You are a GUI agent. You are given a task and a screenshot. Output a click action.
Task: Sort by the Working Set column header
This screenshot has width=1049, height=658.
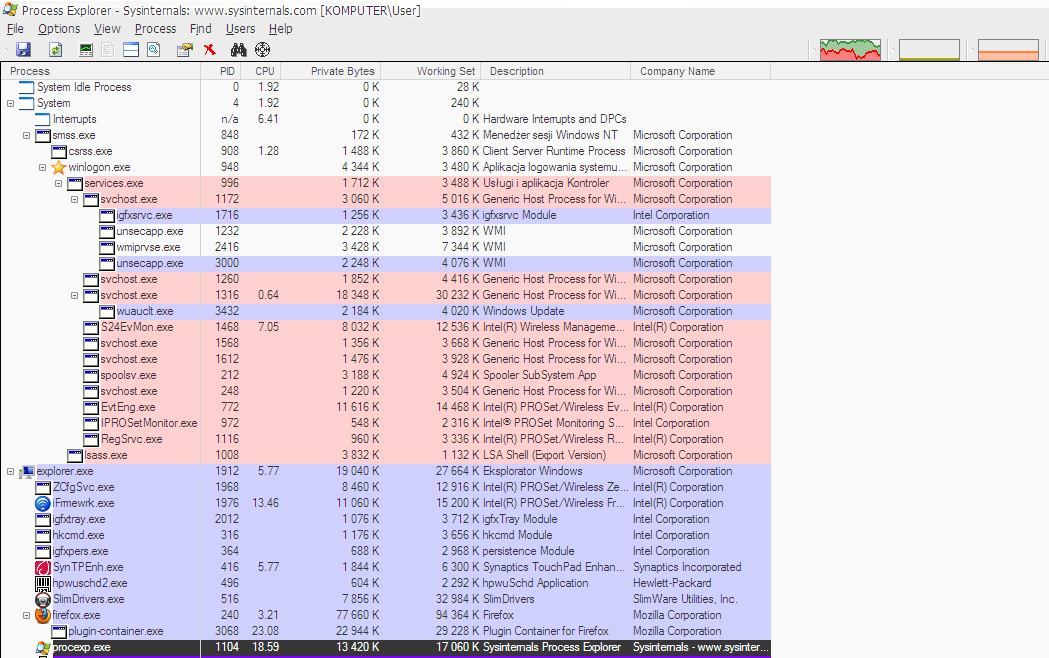[432, 71]
